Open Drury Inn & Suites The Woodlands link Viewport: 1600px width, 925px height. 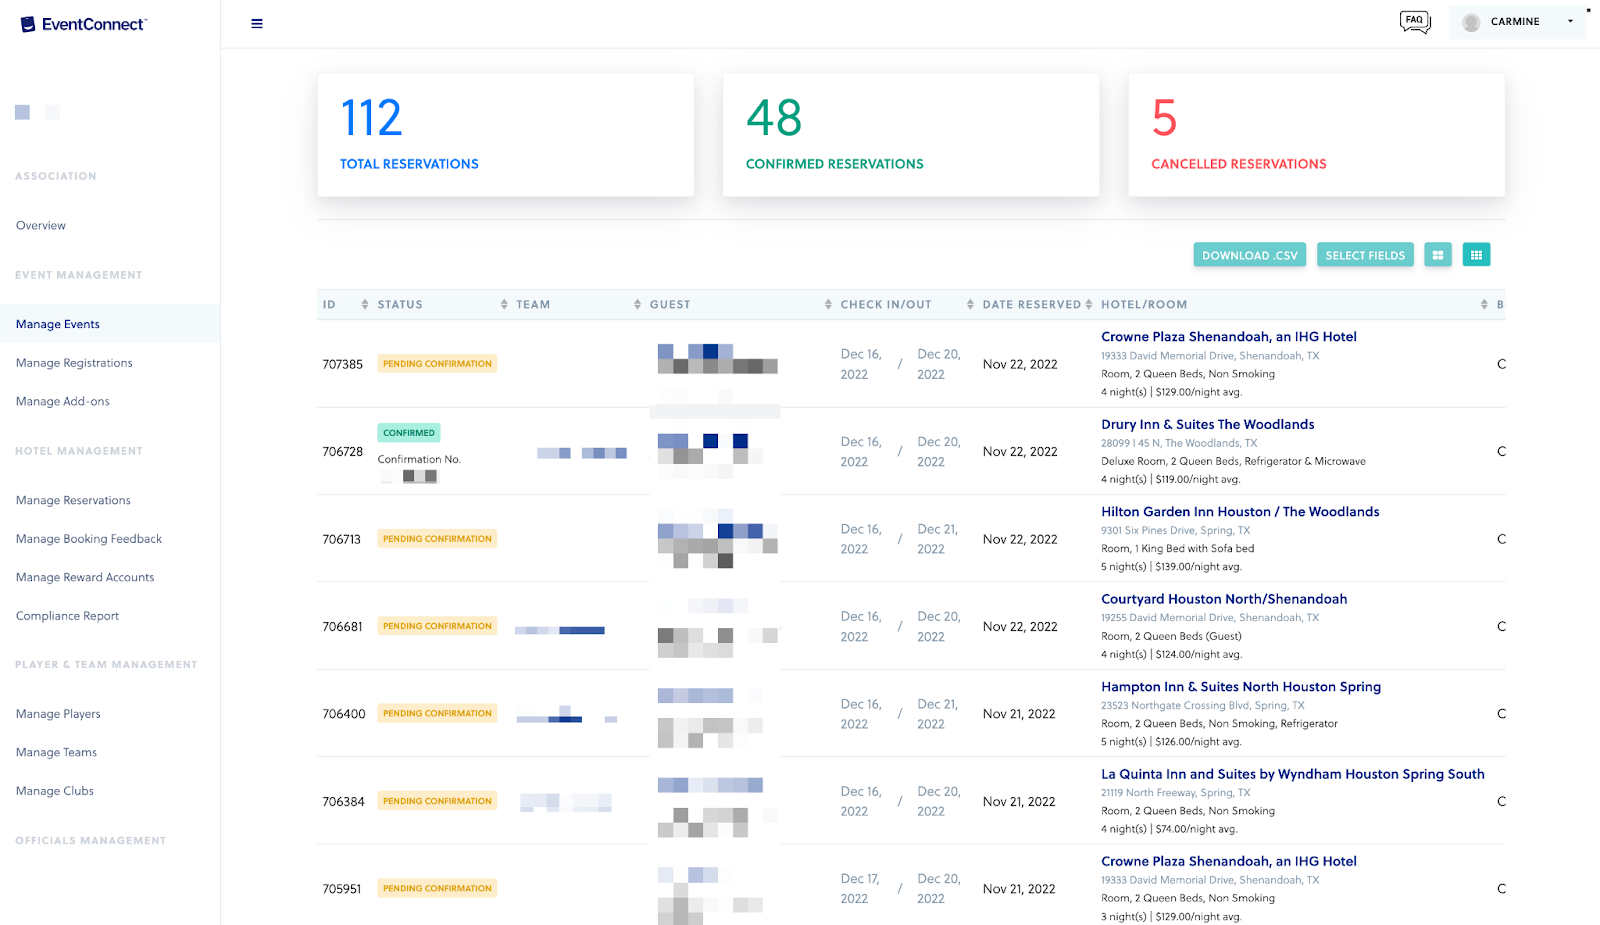[x=1208, y=425]
